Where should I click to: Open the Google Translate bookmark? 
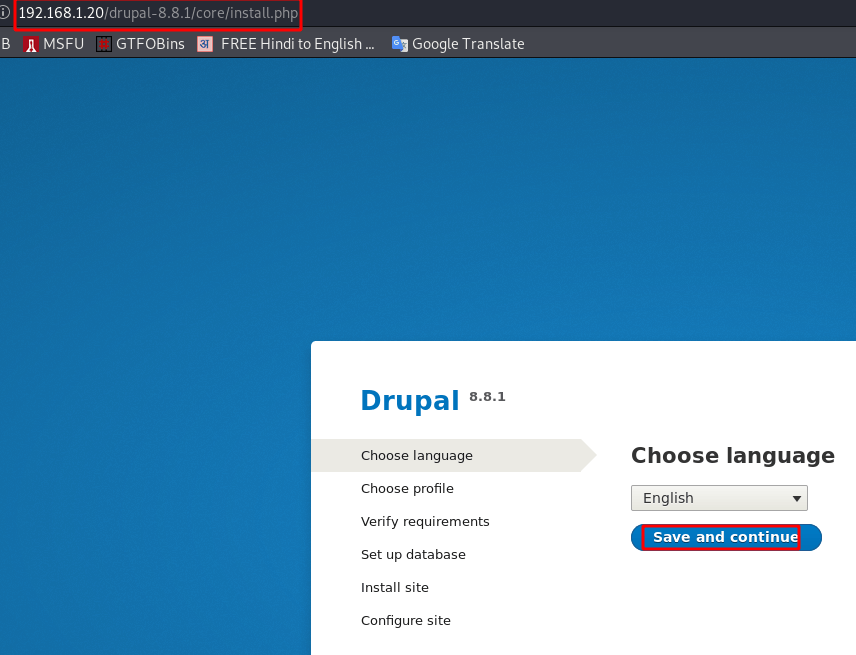coord(457,44)
